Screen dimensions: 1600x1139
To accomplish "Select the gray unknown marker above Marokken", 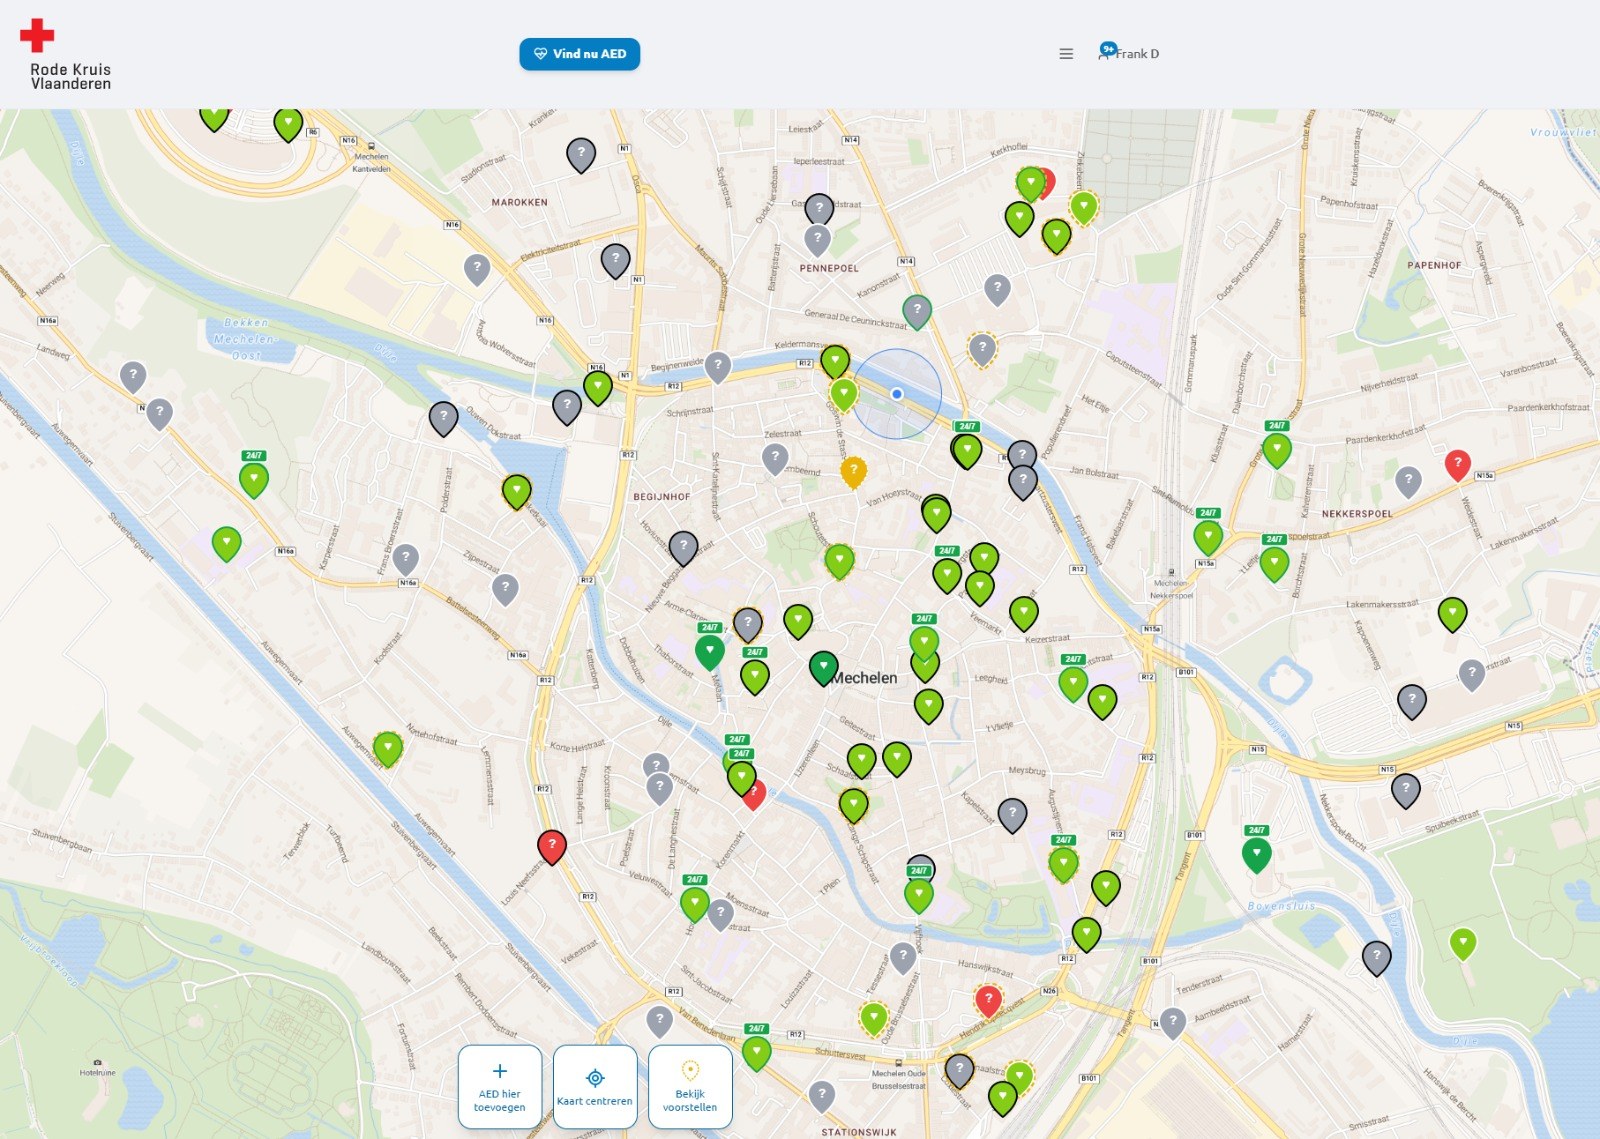I will coord(581,155).
